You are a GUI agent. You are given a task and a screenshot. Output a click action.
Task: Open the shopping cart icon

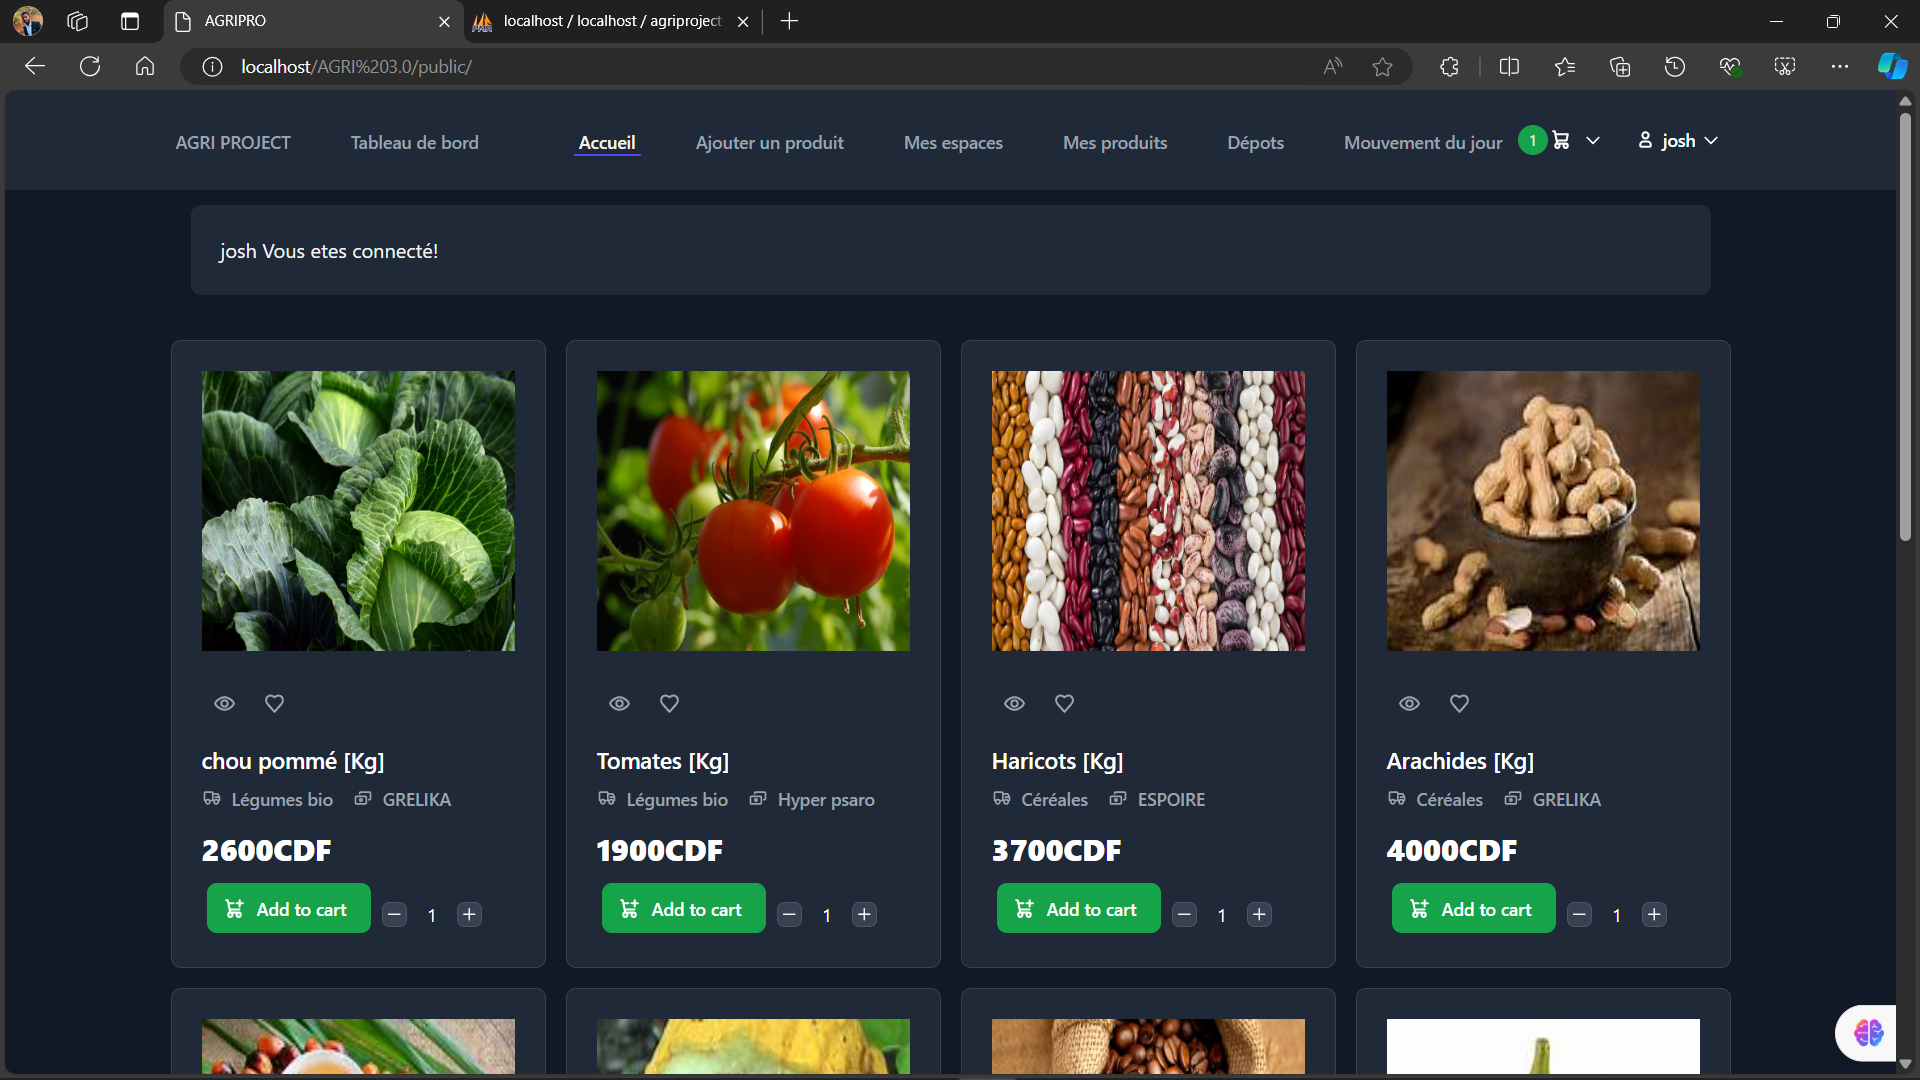coord(1561,141)
